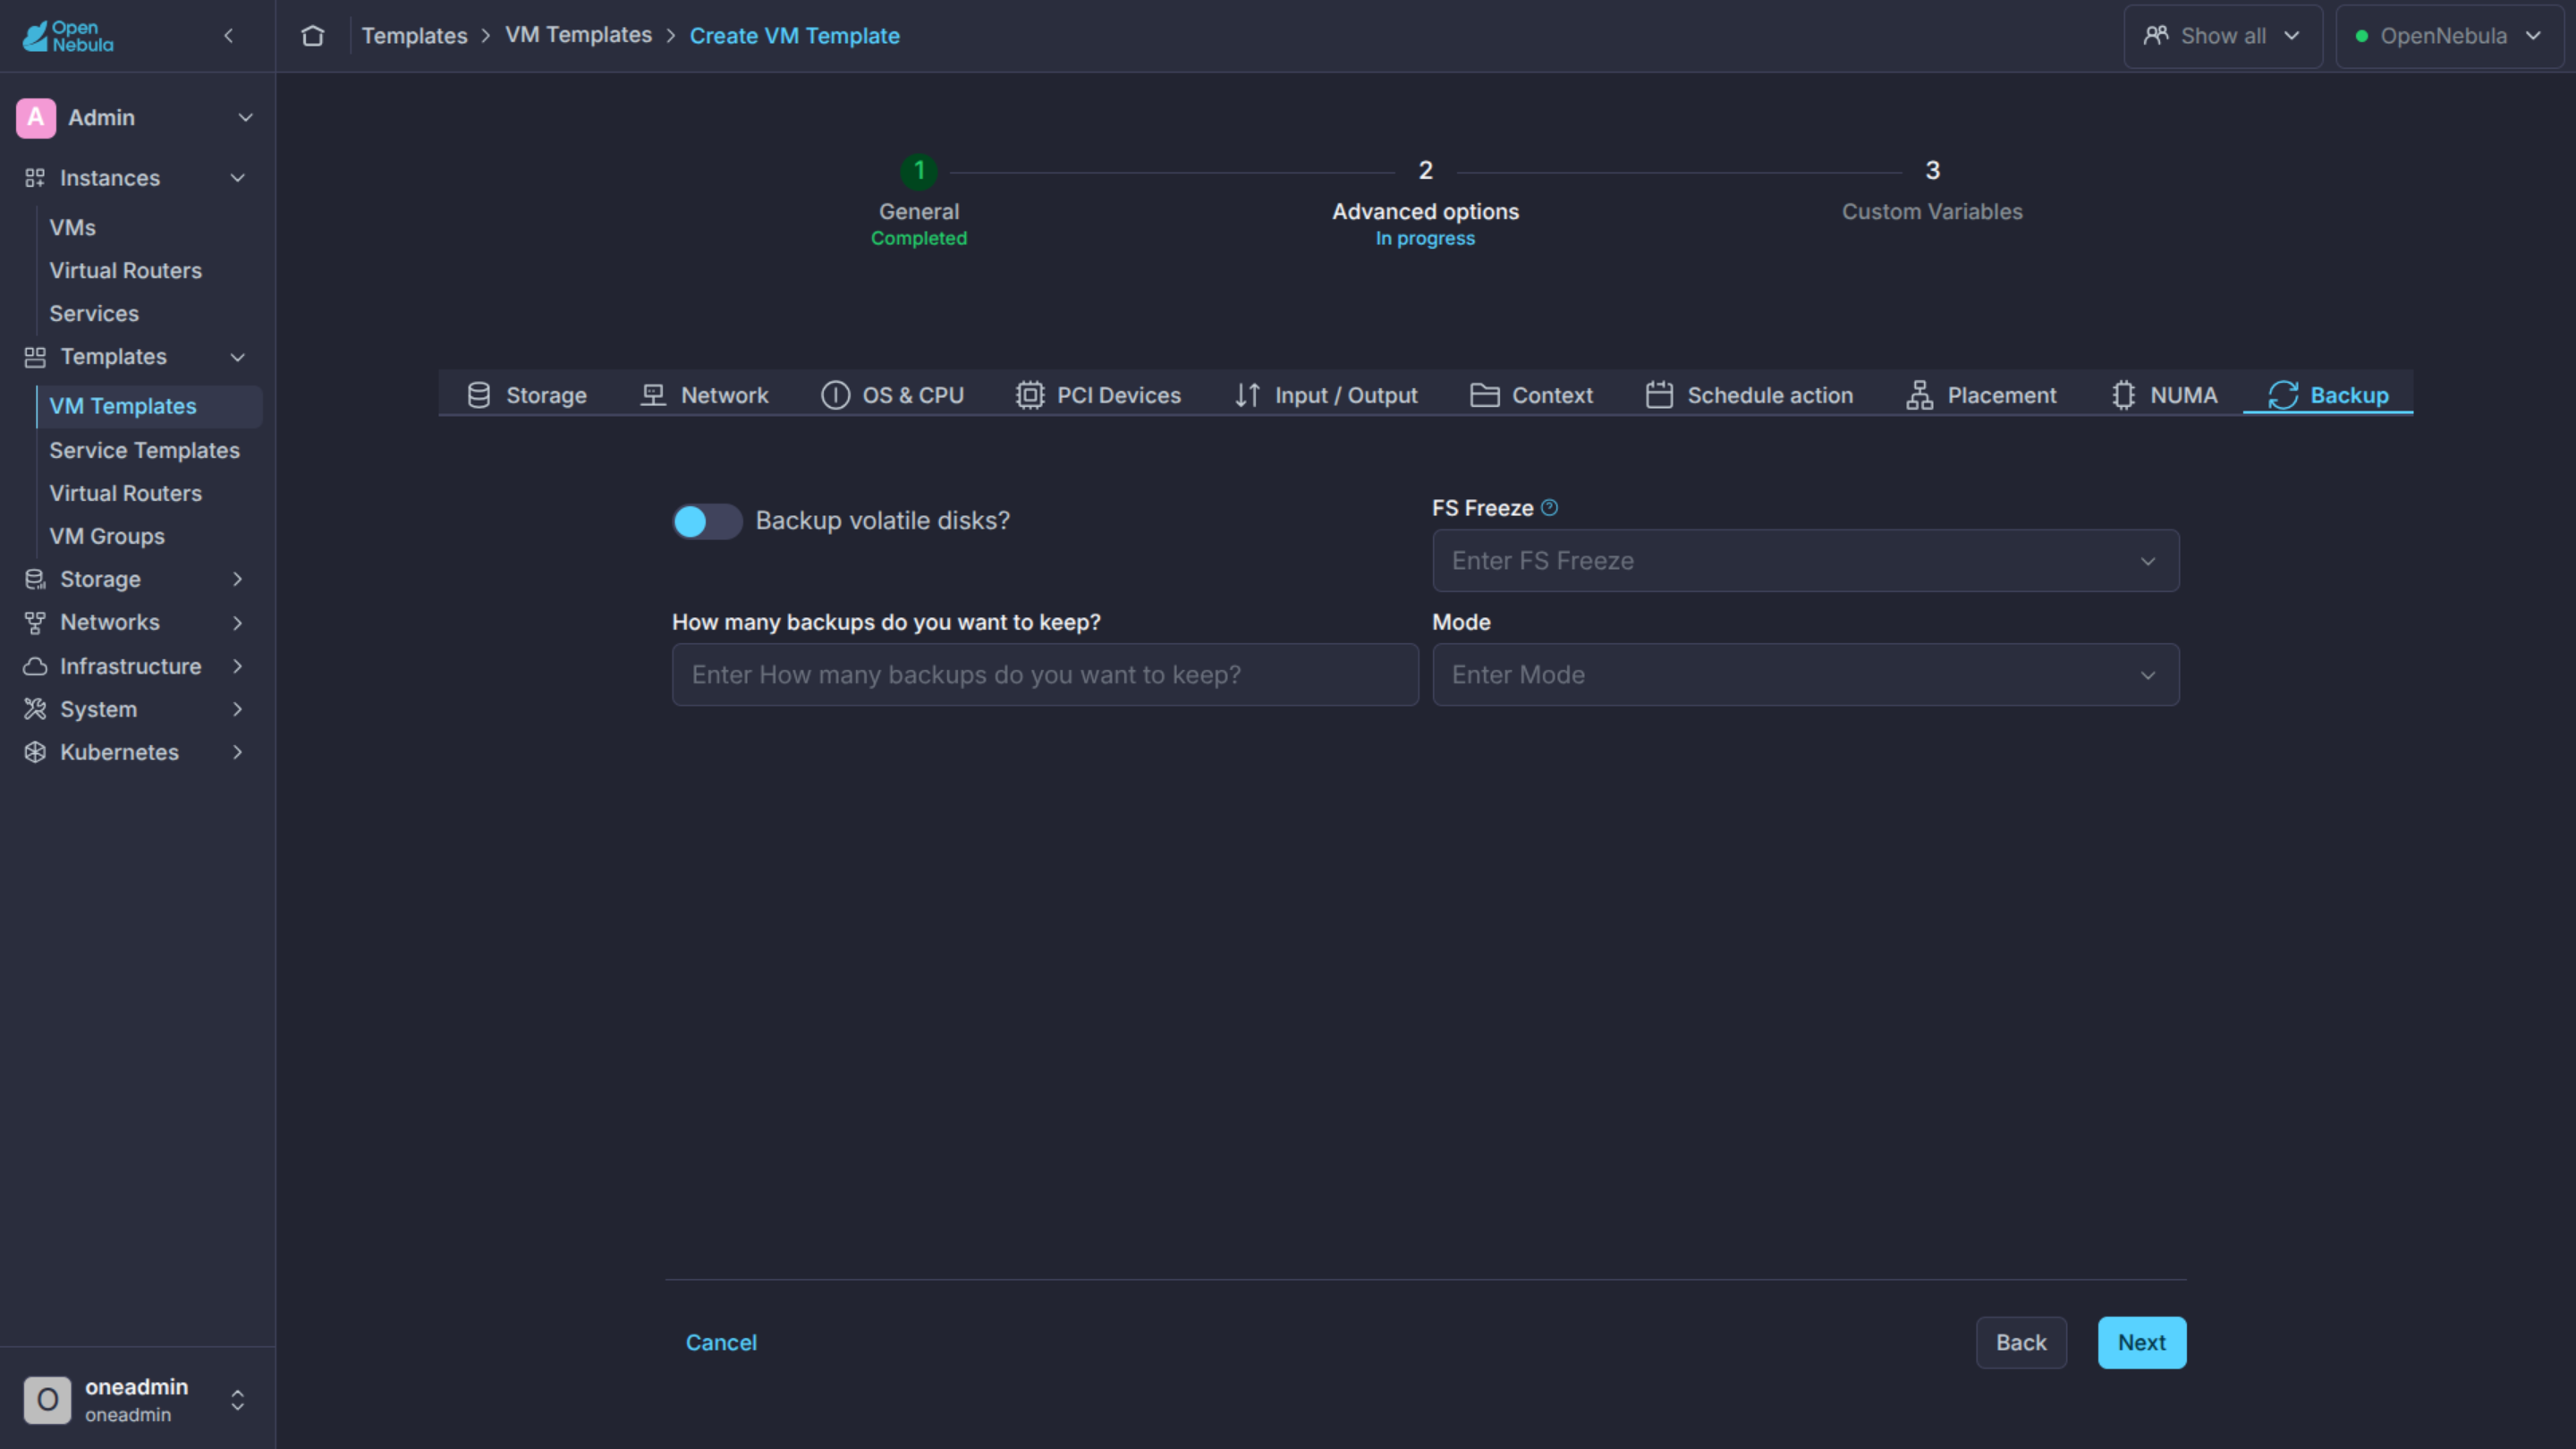
Task: Click the Show all users icon
Action: [x=2156, y=36]
